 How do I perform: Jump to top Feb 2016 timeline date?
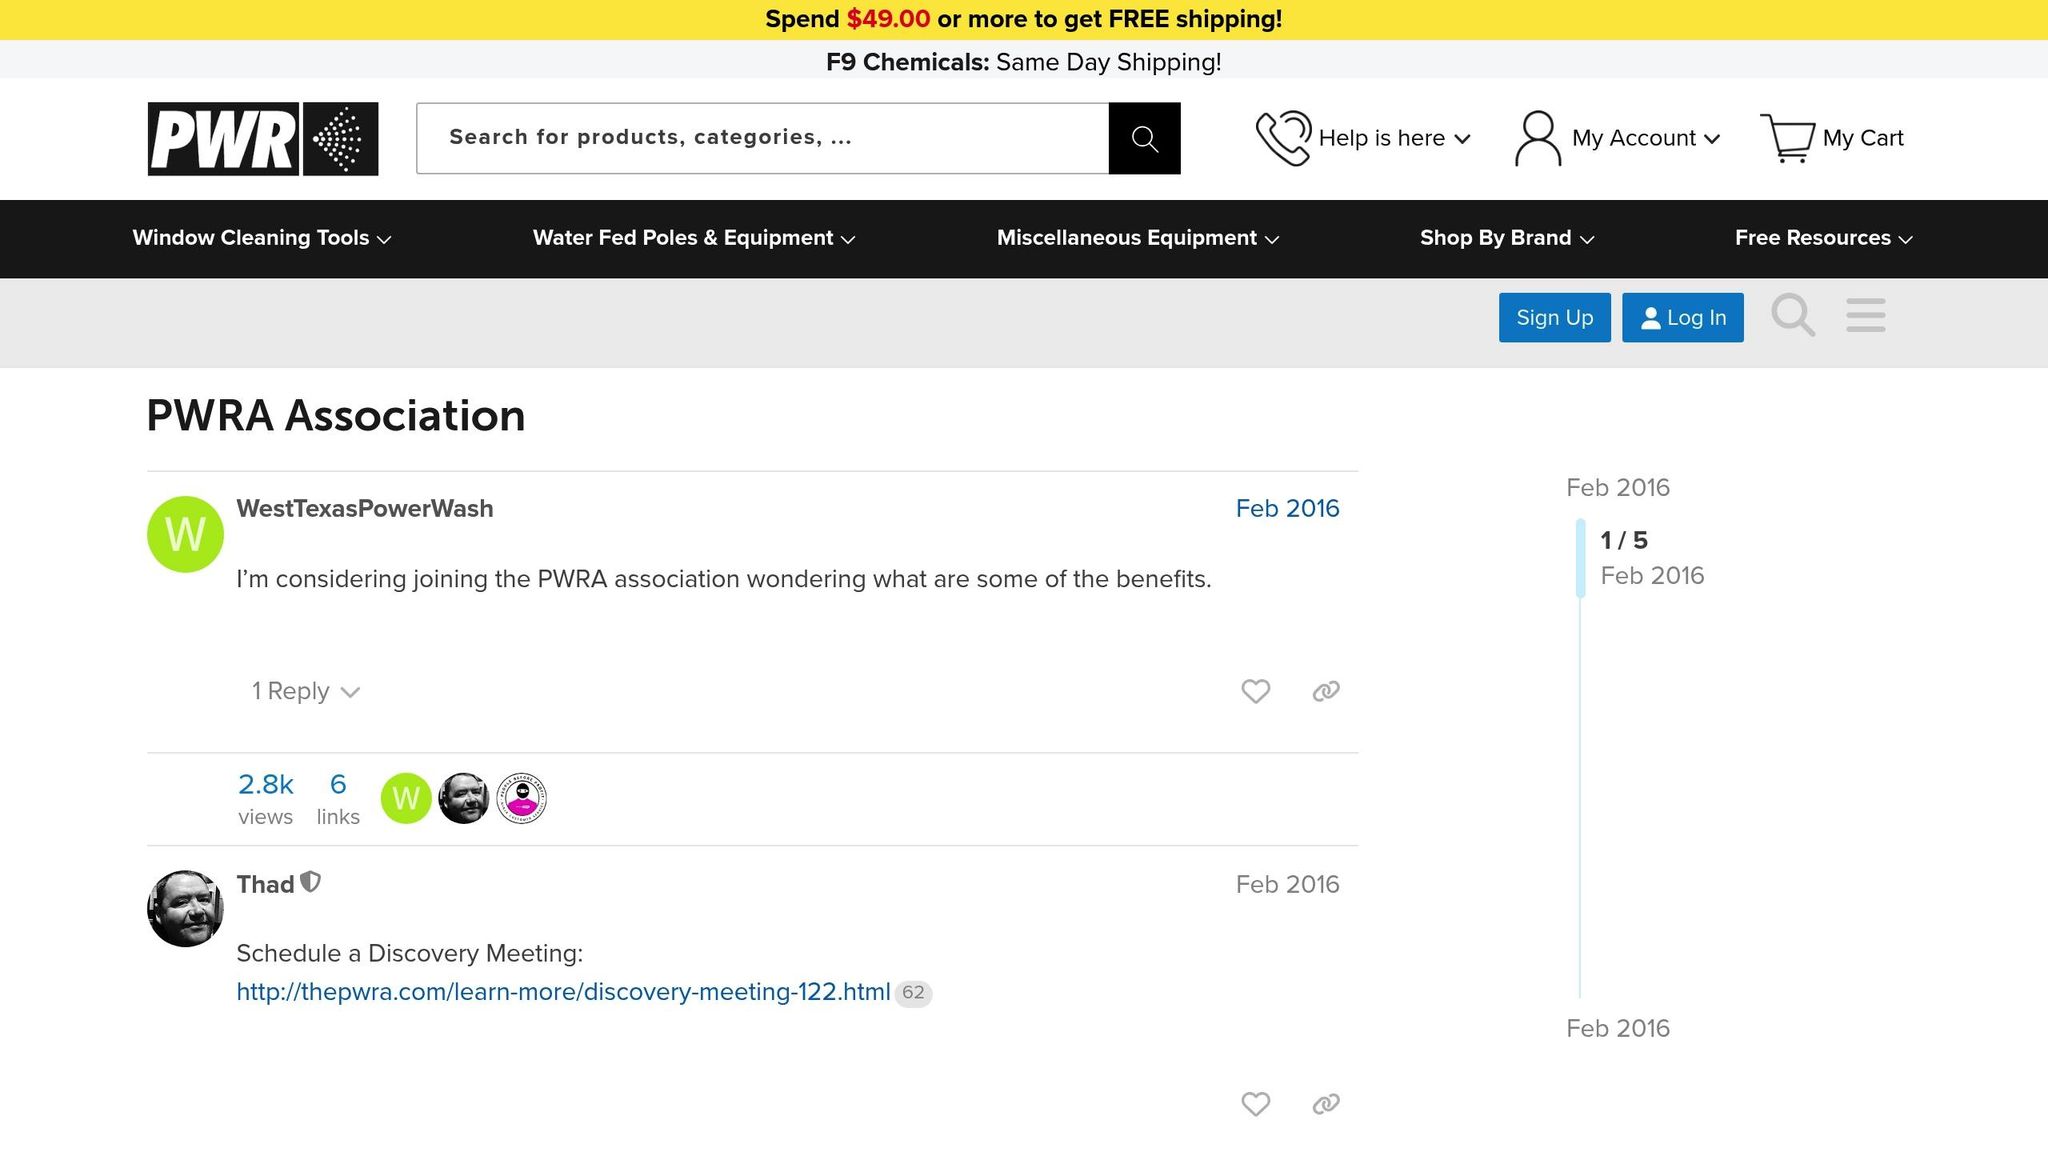coord(1617,487)
